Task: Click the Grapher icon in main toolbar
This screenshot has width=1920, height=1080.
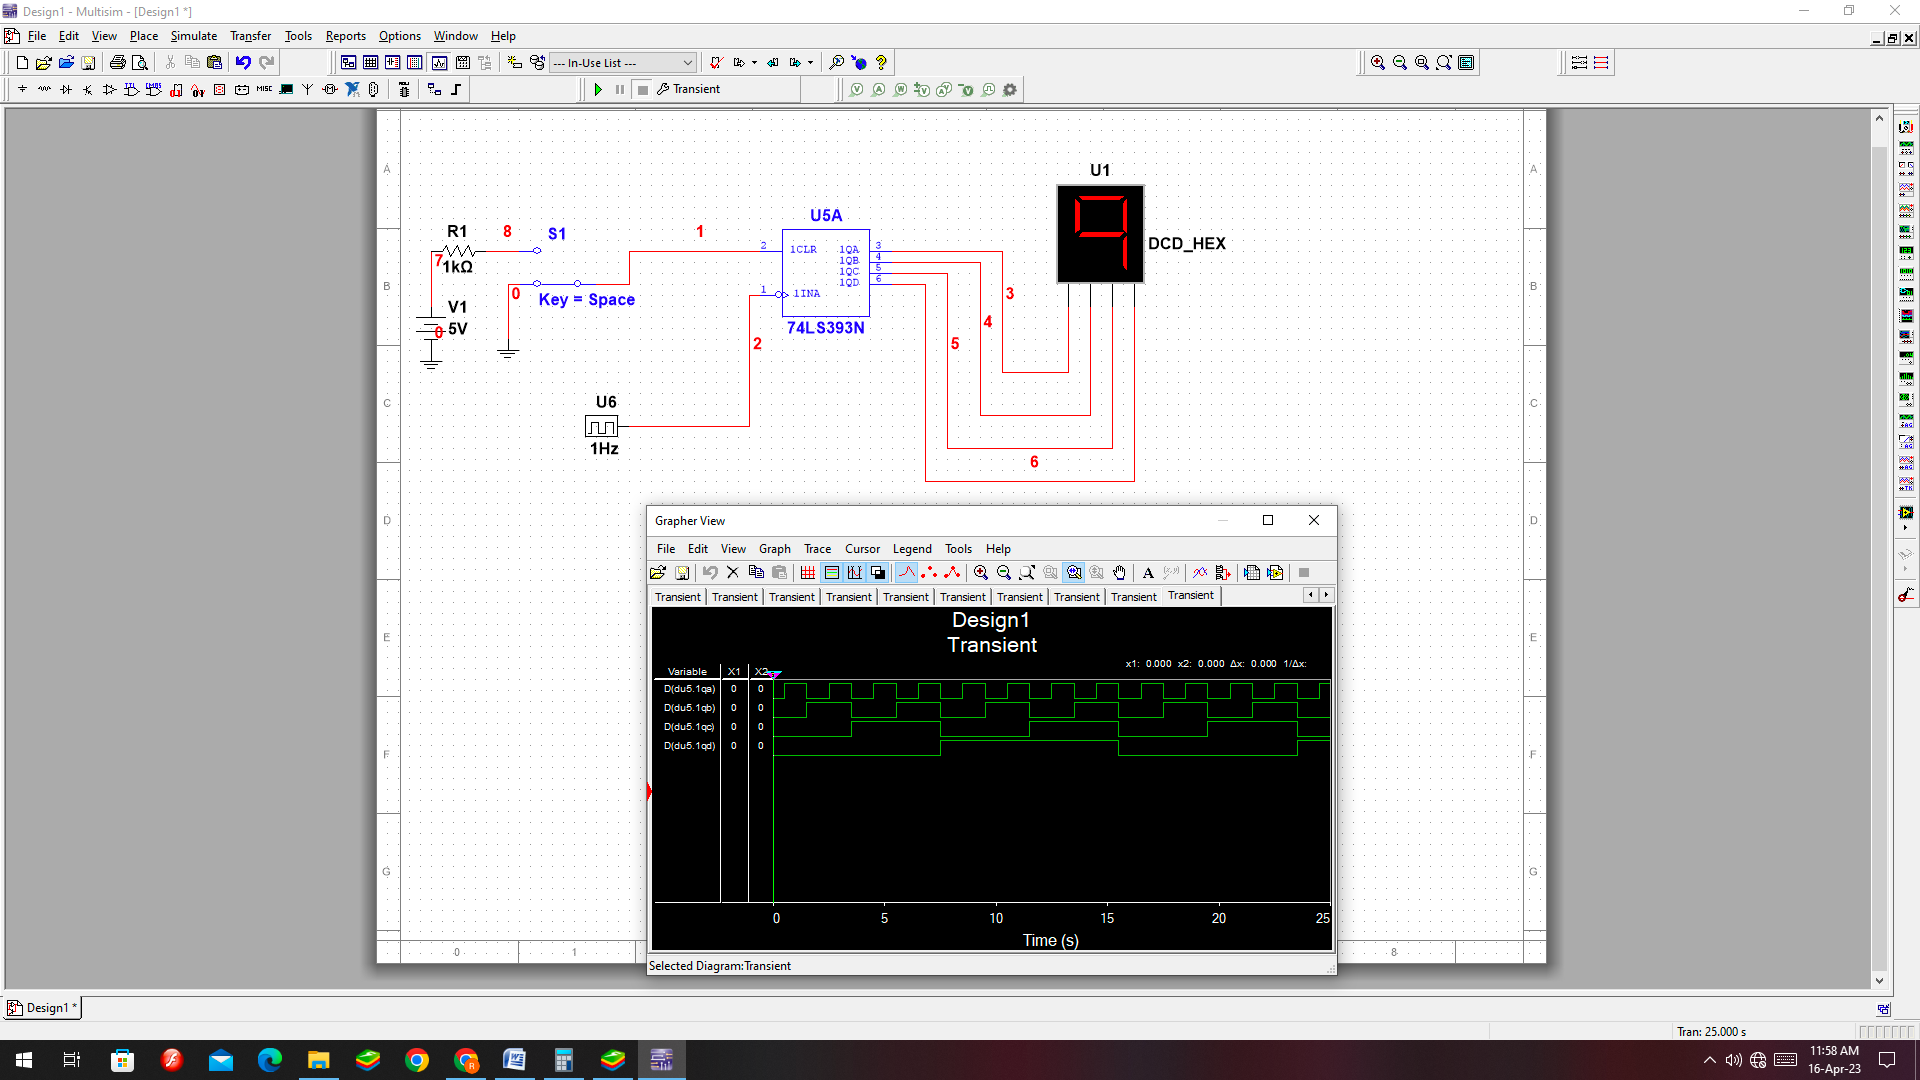Action: click(440, 63)
